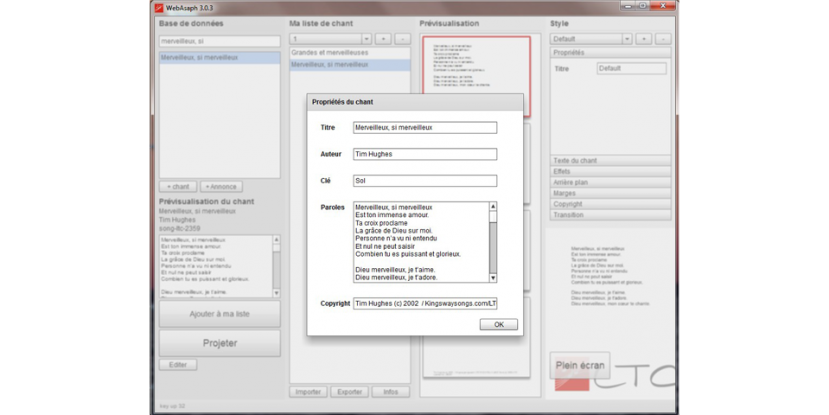The height and width of the screenshot is (415, 829).
Task: Click the Projeter button
Action: click(219, 343)
